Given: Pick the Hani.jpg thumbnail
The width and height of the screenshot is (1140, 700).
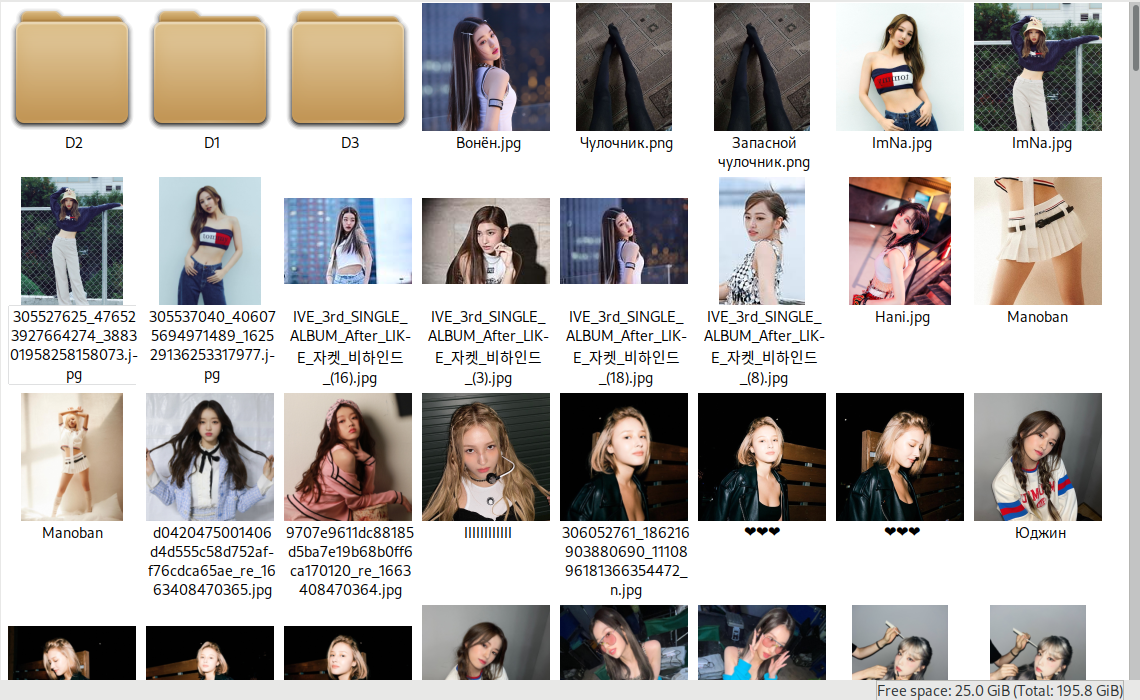Looking at the screenshot, I should pos(900,241).
